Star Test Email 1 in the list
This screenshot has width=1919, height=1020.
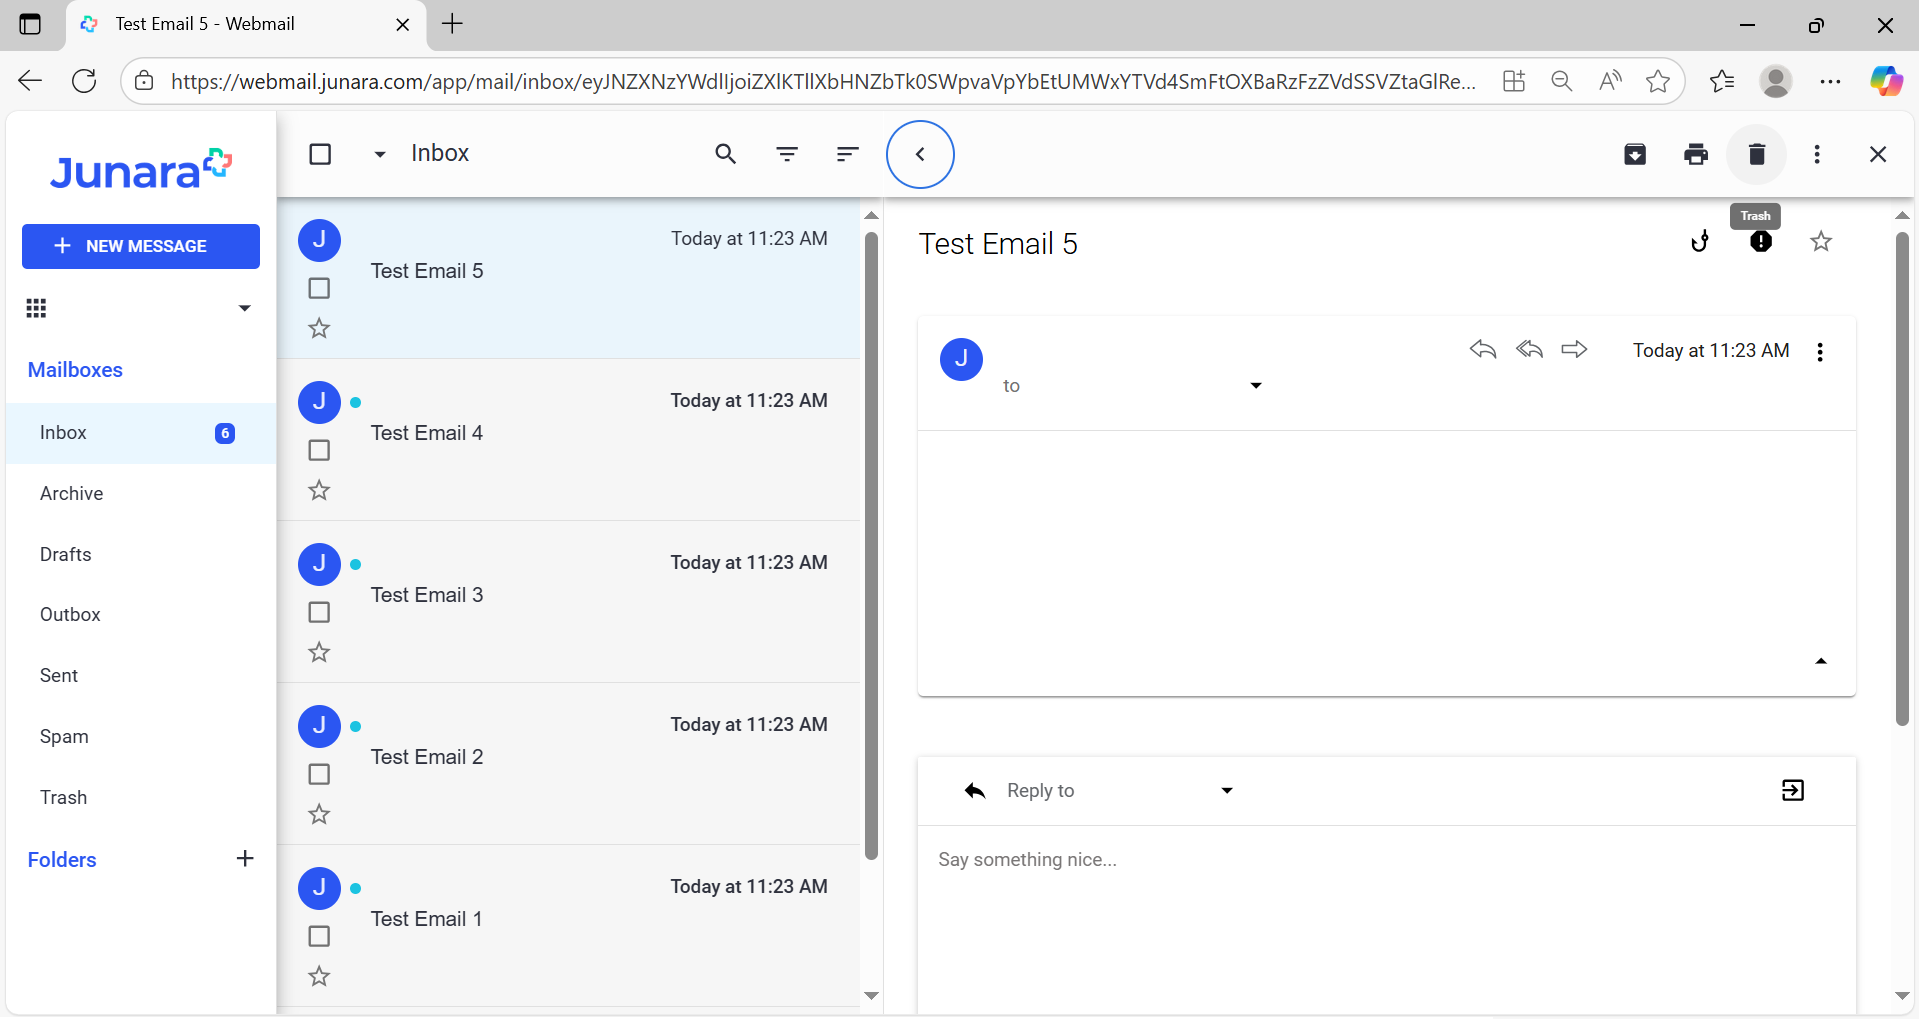[x=319, y=976]
